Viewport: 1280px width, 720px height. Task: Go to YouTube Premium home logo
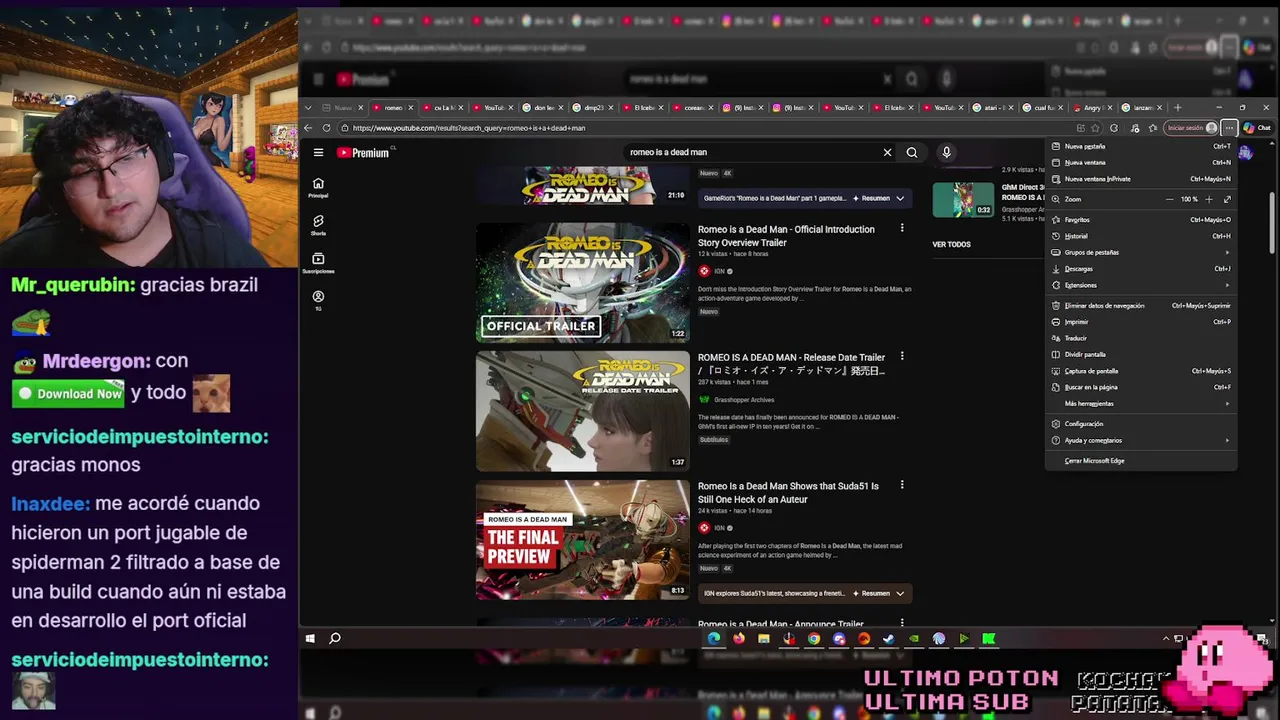click(363, 152)
